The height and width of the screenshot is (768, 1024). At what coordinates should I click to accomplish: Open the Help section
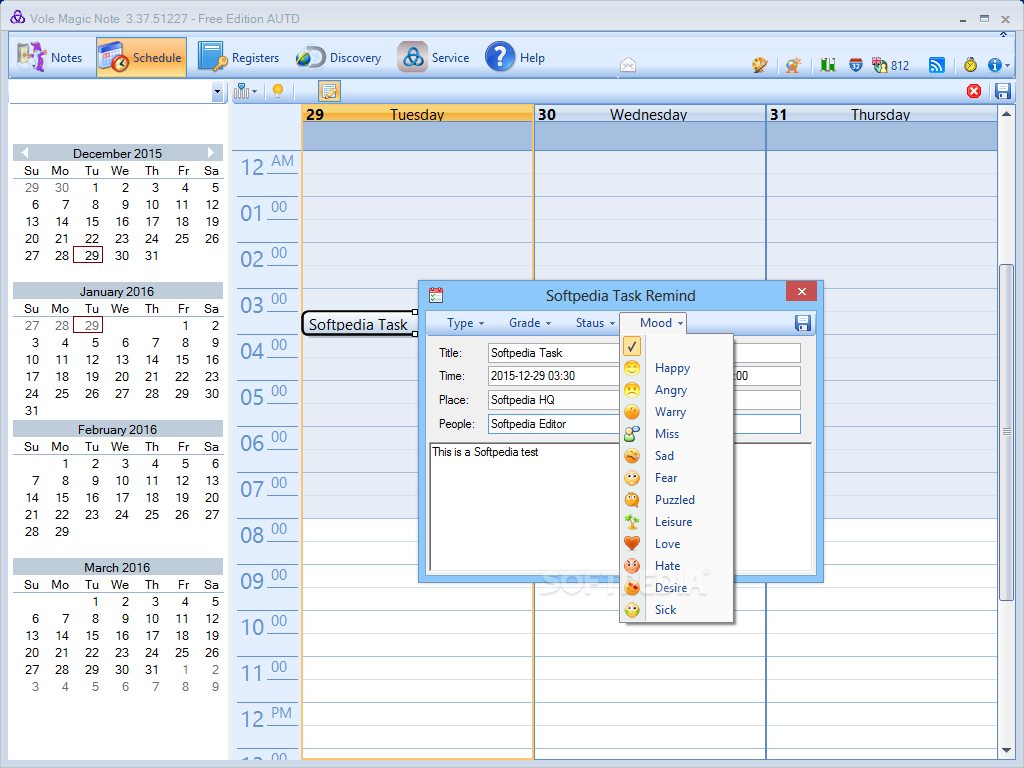[515, 57]
